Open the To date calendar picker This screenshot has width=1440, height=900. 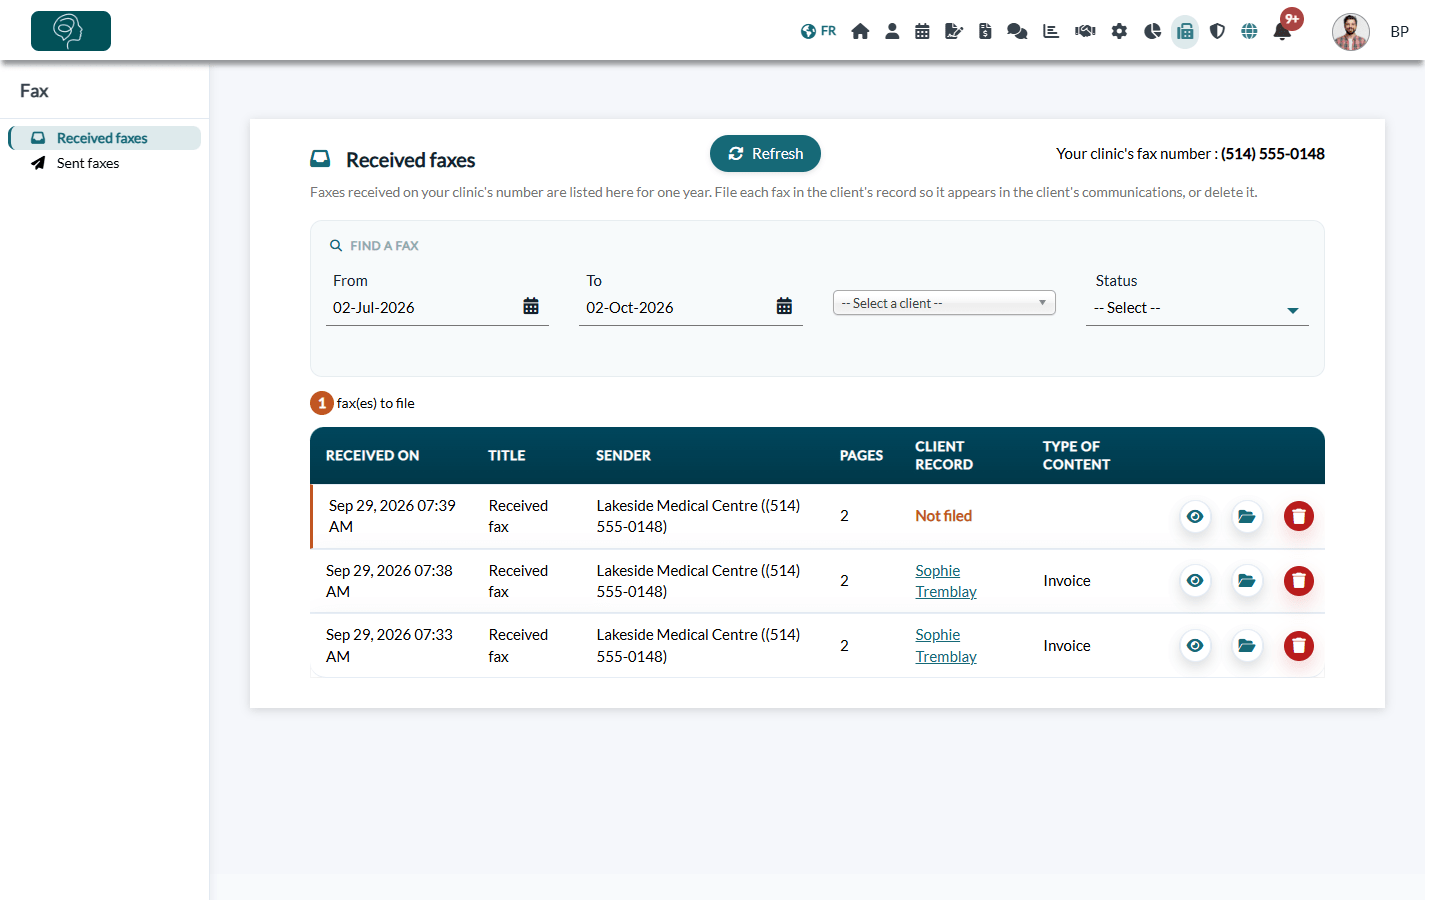click(x=785, y=306)
